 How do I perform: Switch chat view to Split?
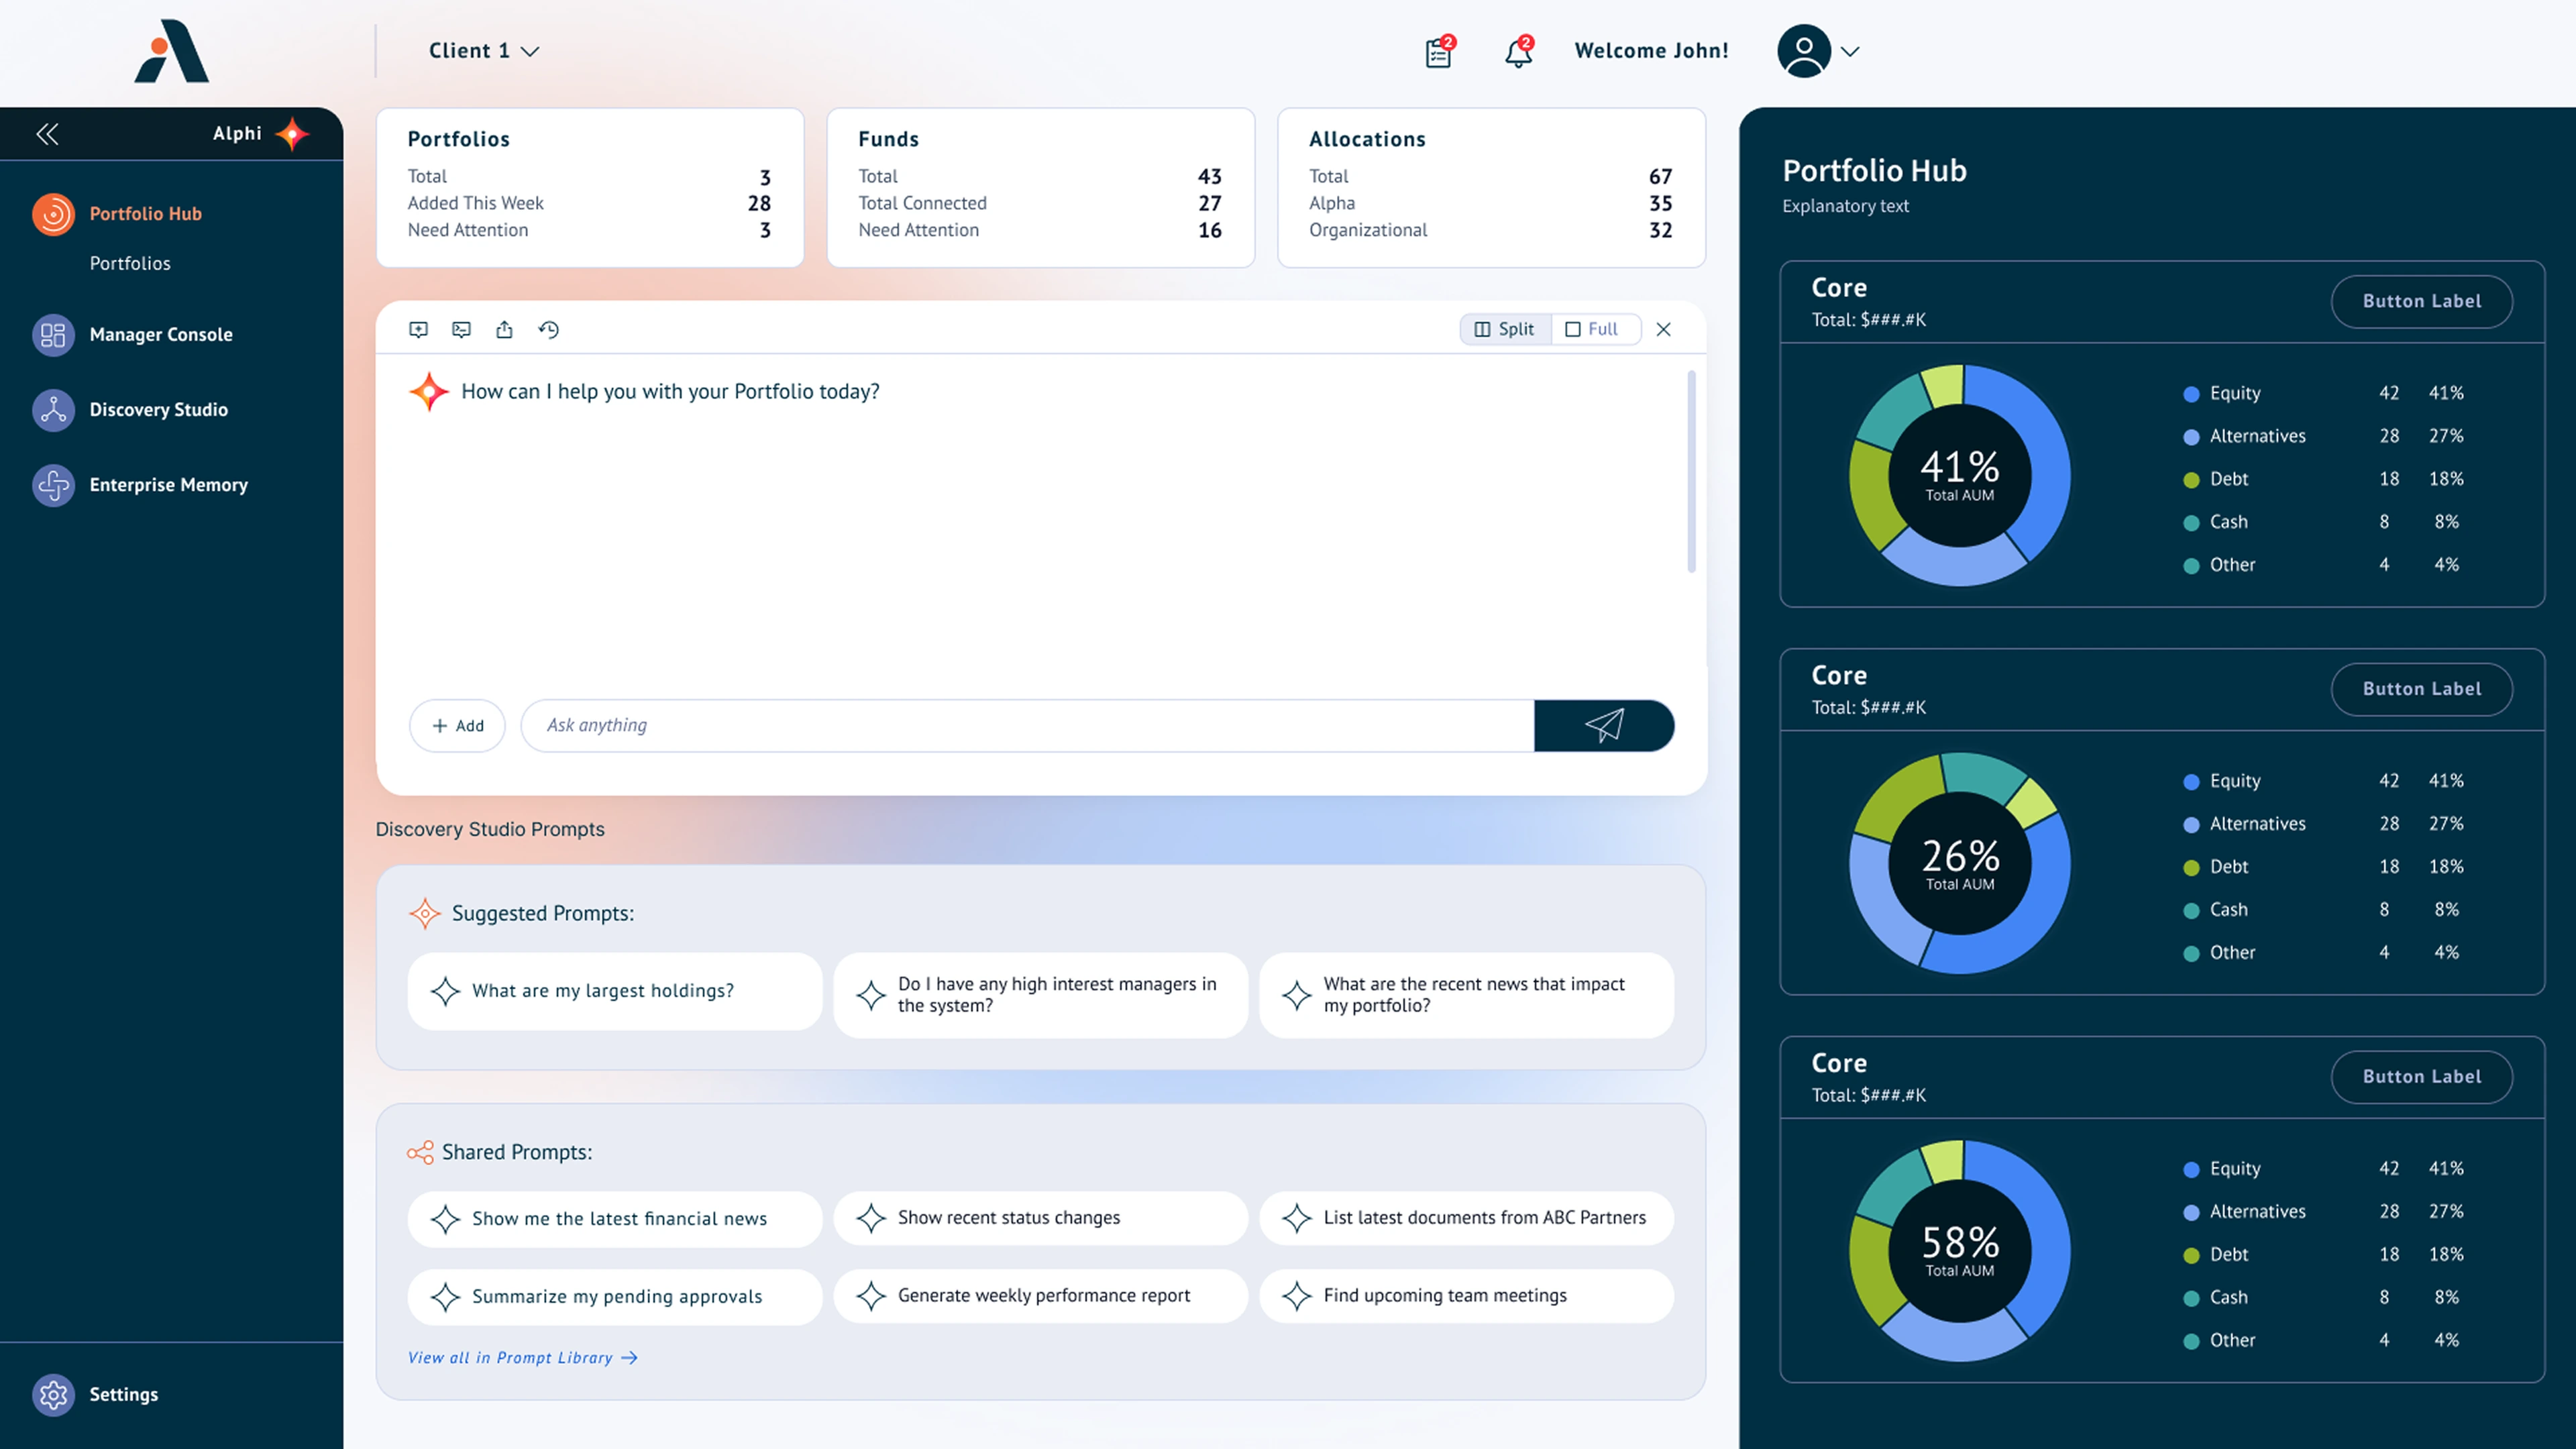click(1505, 329)
